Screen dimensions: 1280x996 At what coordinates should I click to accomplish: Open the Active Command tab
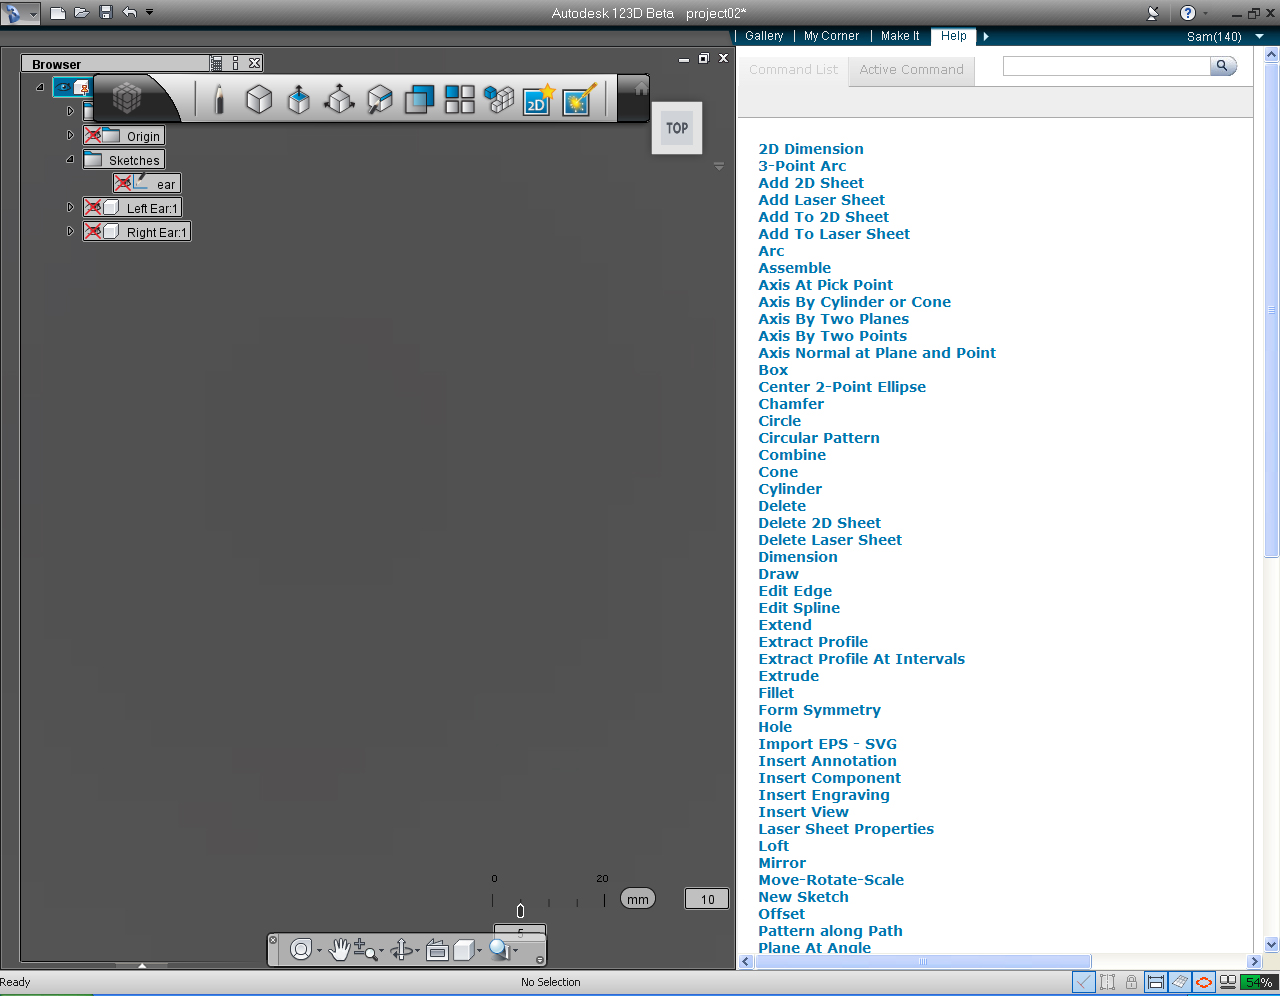(x=912, y=70)
